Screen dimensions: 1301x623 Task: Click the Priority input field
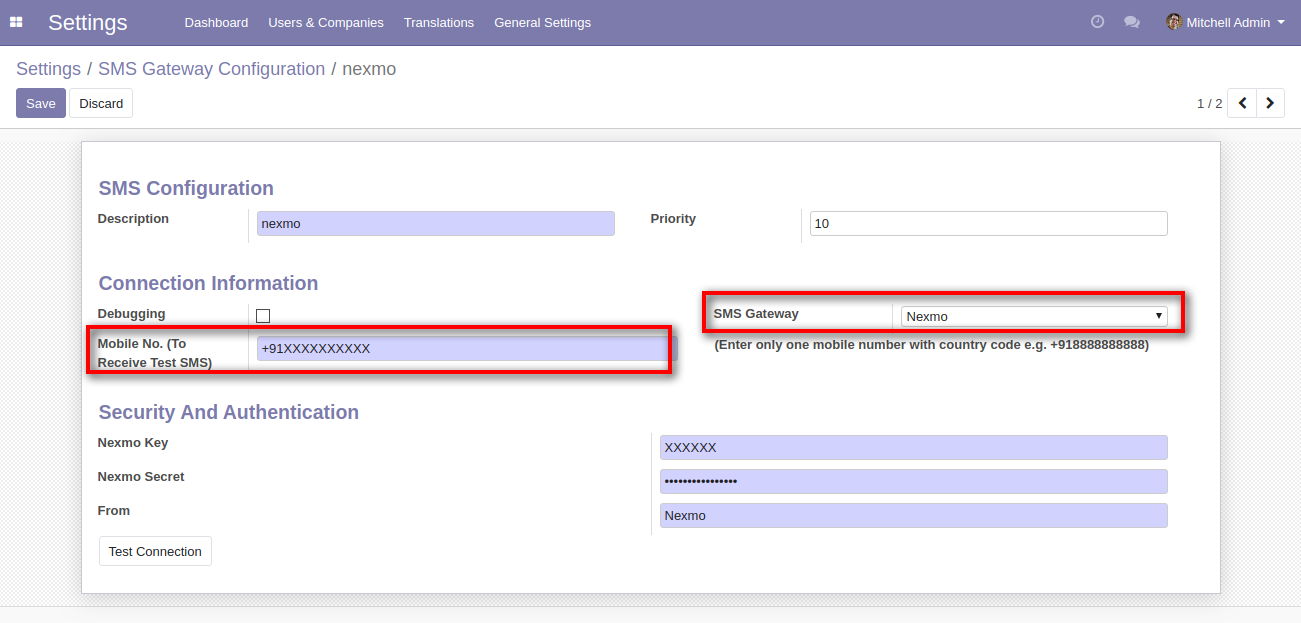click(988, 224)
